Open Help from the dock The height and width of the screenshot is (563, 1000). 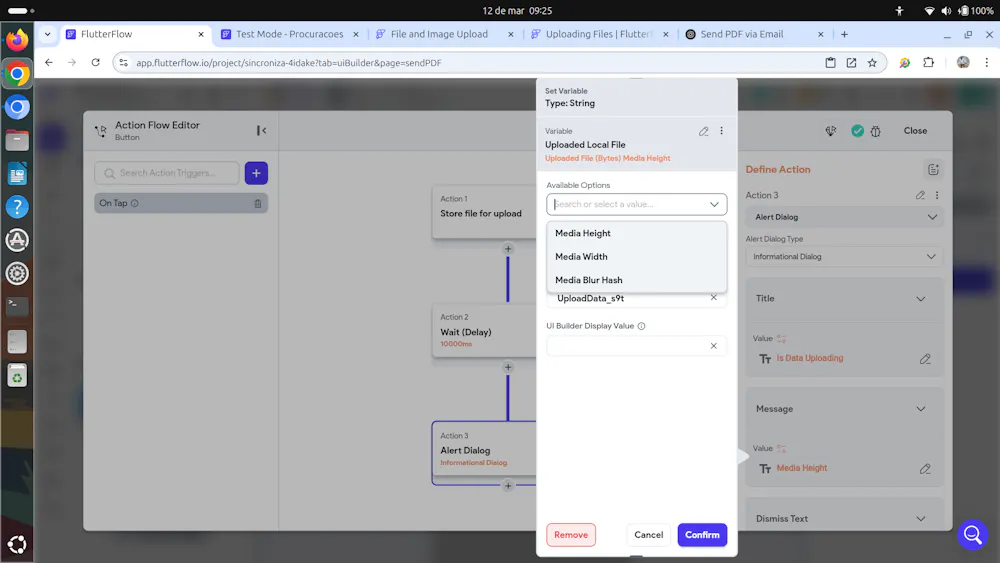pyautogui.click(x=17, y=207)
